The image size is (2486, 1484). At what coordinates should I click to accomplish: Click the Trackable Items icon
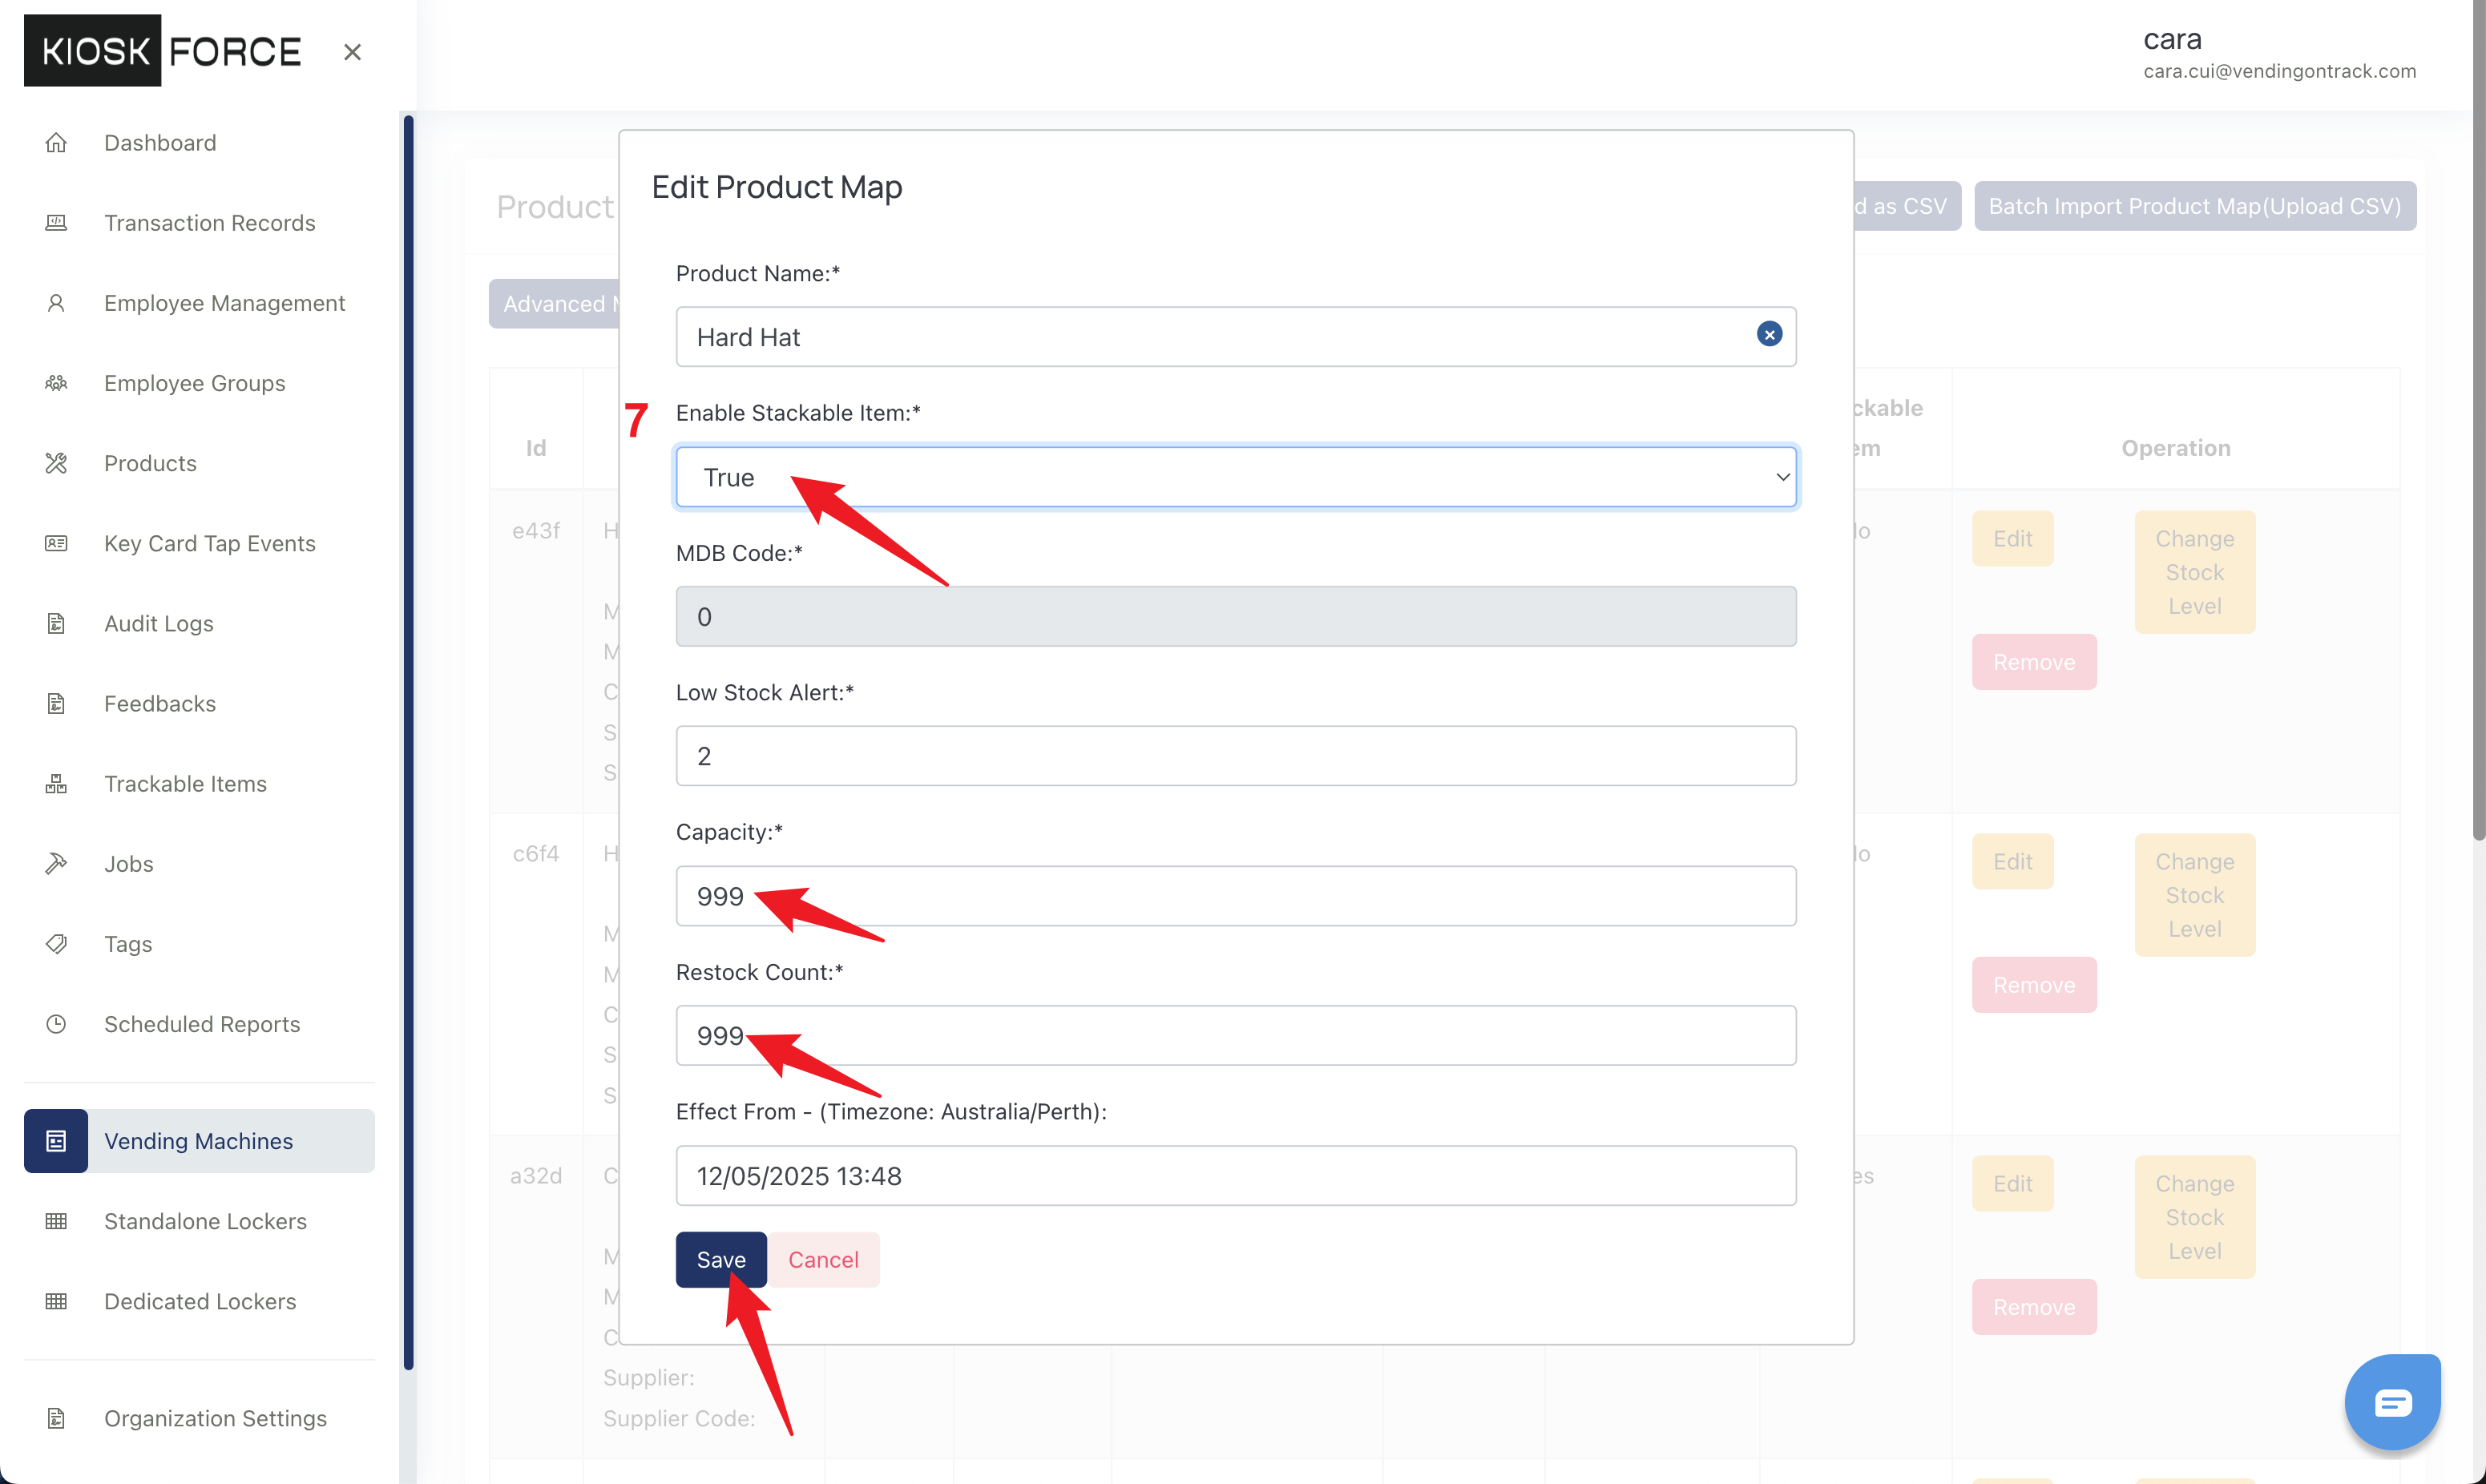point(56,784)
